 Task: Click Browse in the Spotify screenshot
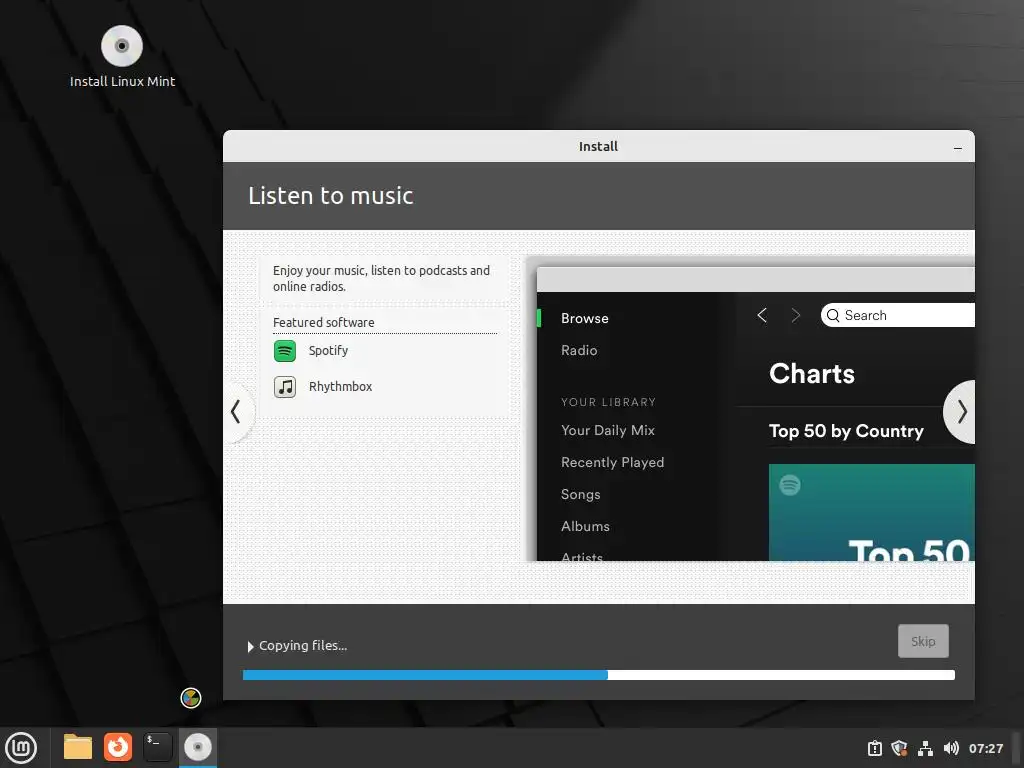tap(584, 319)
